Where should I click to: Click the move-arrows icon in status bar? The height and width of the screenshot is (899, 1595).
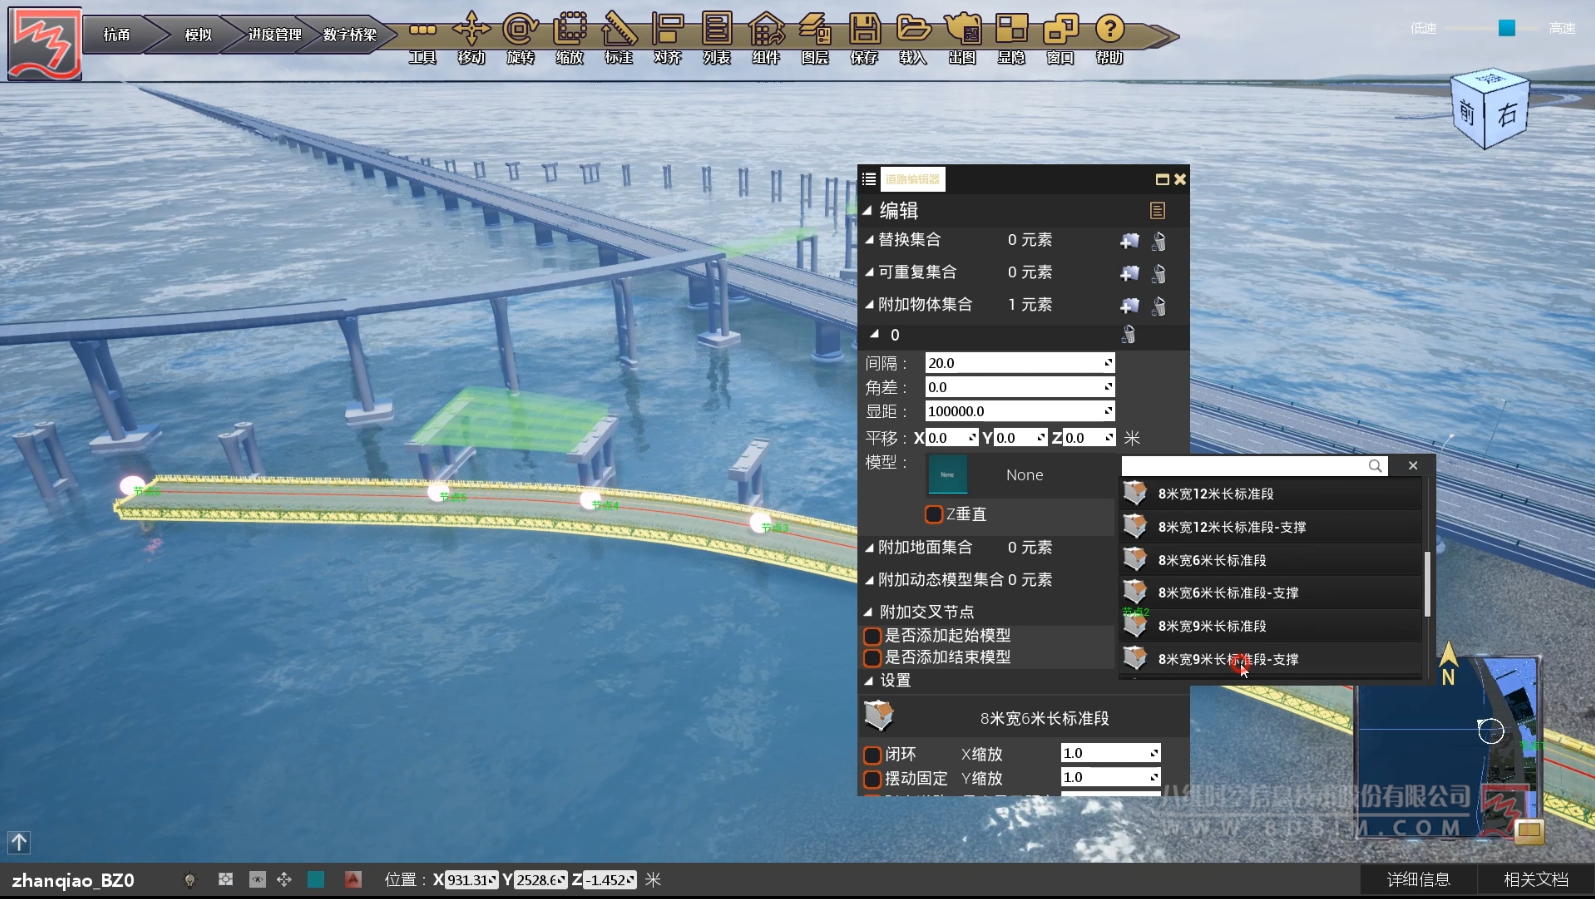coord(284,879)
